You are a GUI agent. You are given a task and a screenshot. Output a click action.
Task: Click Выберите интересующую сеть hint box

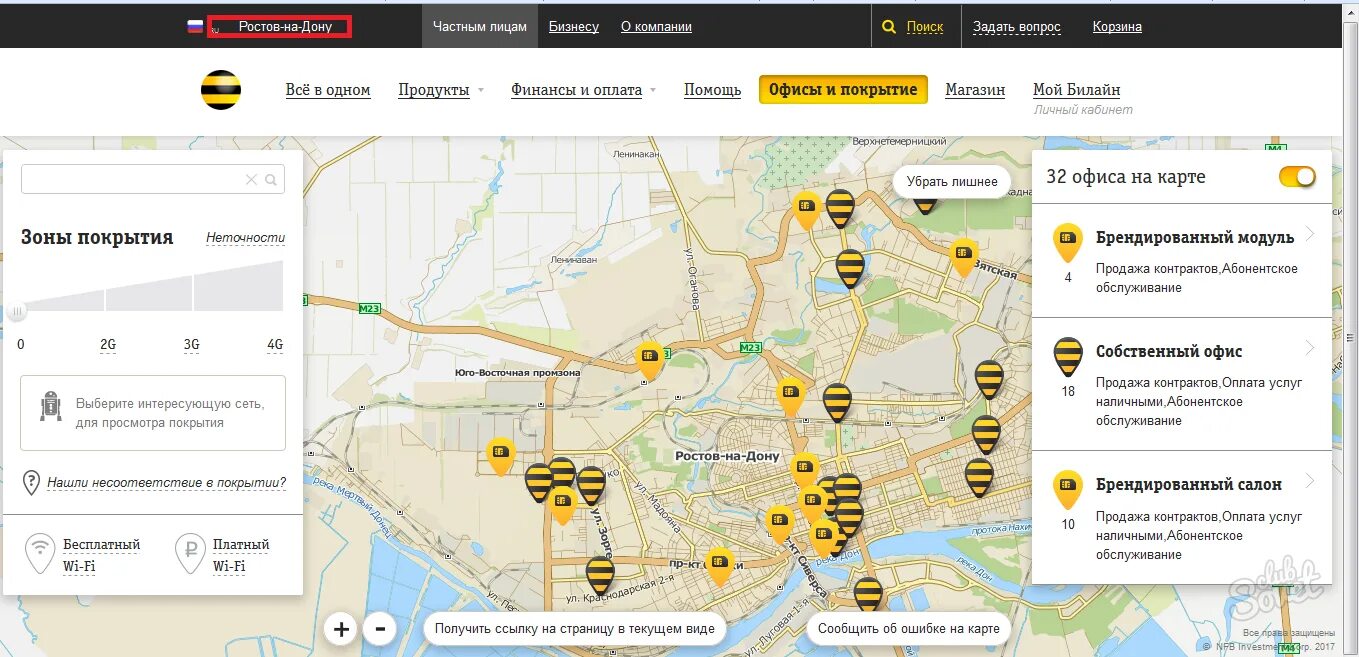pyautogui.click(x=153, y=413)
